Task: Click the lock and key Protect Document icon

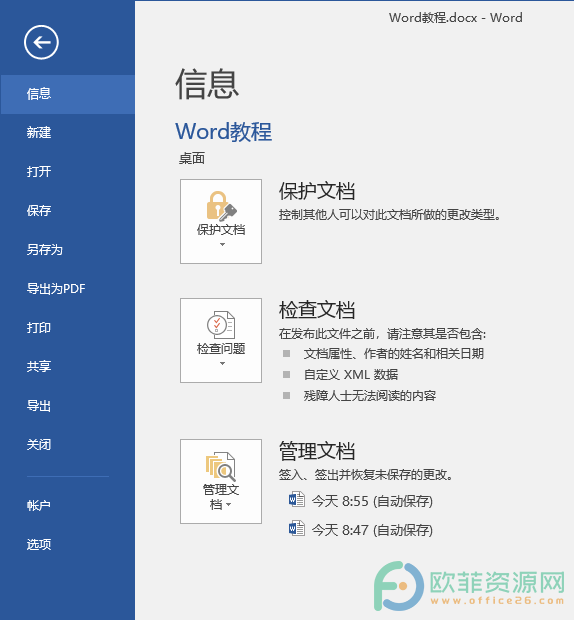Action: [x=221, y=206]
